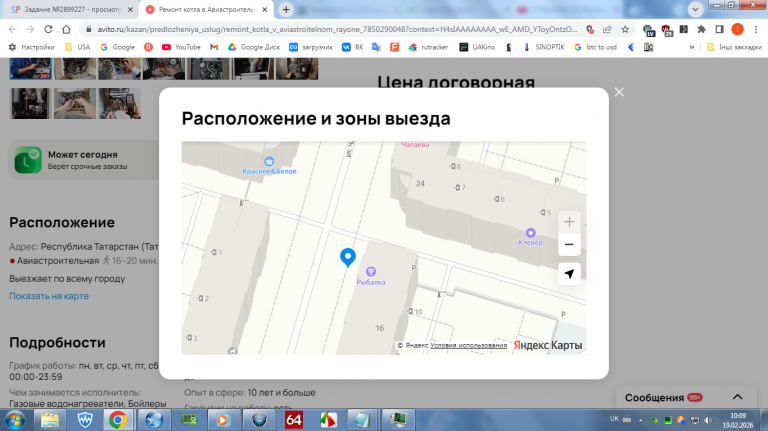Open Условия использования link on map
The width and height of the screenshot is (768, 431).
pyautogui.click(x=468, y=345)
